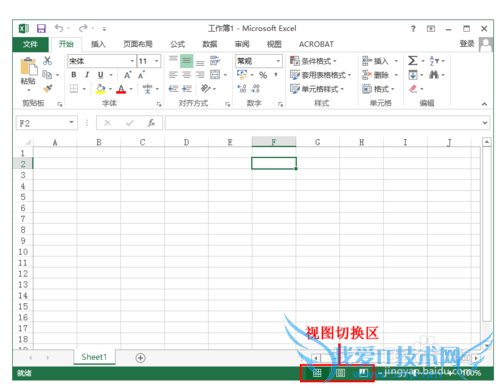Open the 格式 format cells button

coord(378,89)
